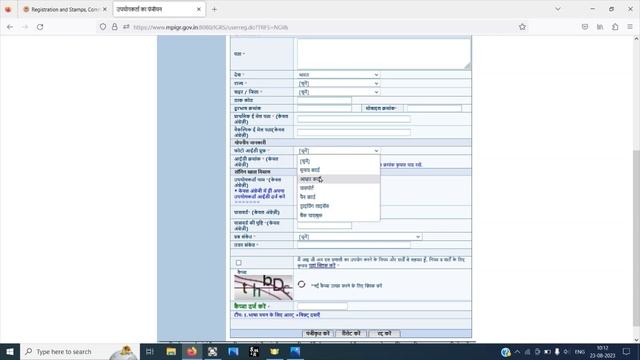Image resolution: width=640 pixels, height=360 pixels.
Task: Open the देश (country) dropdown
Action: tap(338, 75)
